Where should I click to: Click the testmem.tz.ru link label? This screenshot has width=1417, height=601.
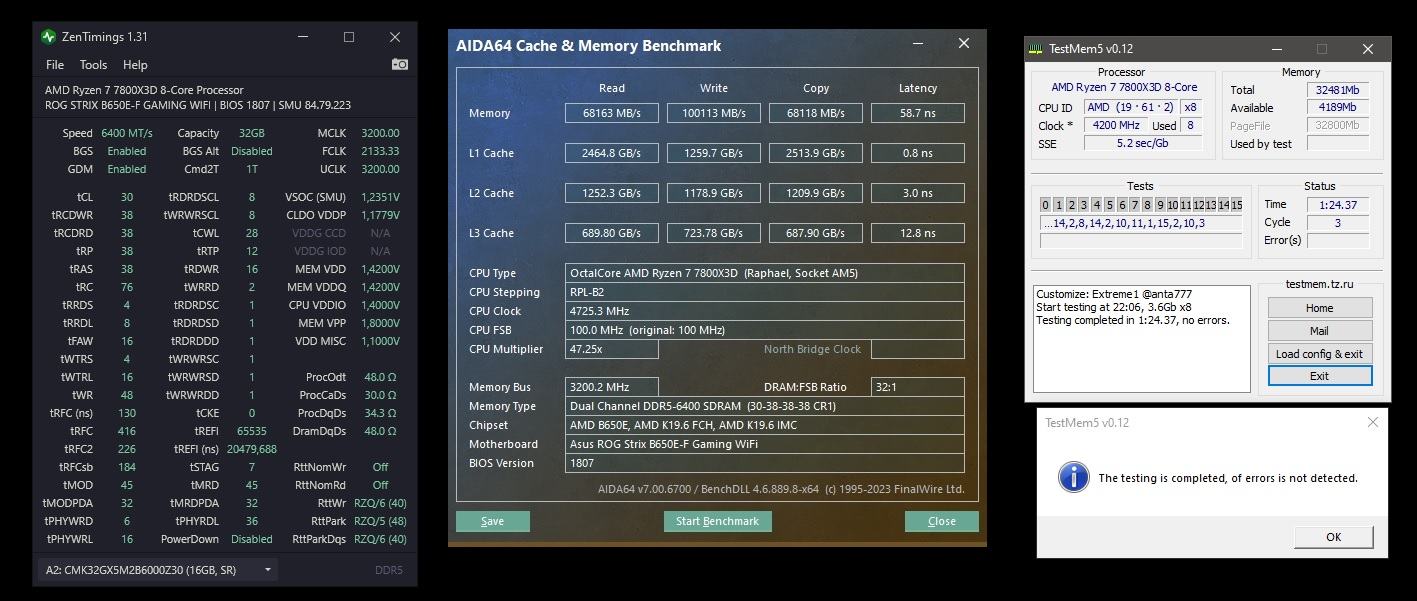[1319, 284]
